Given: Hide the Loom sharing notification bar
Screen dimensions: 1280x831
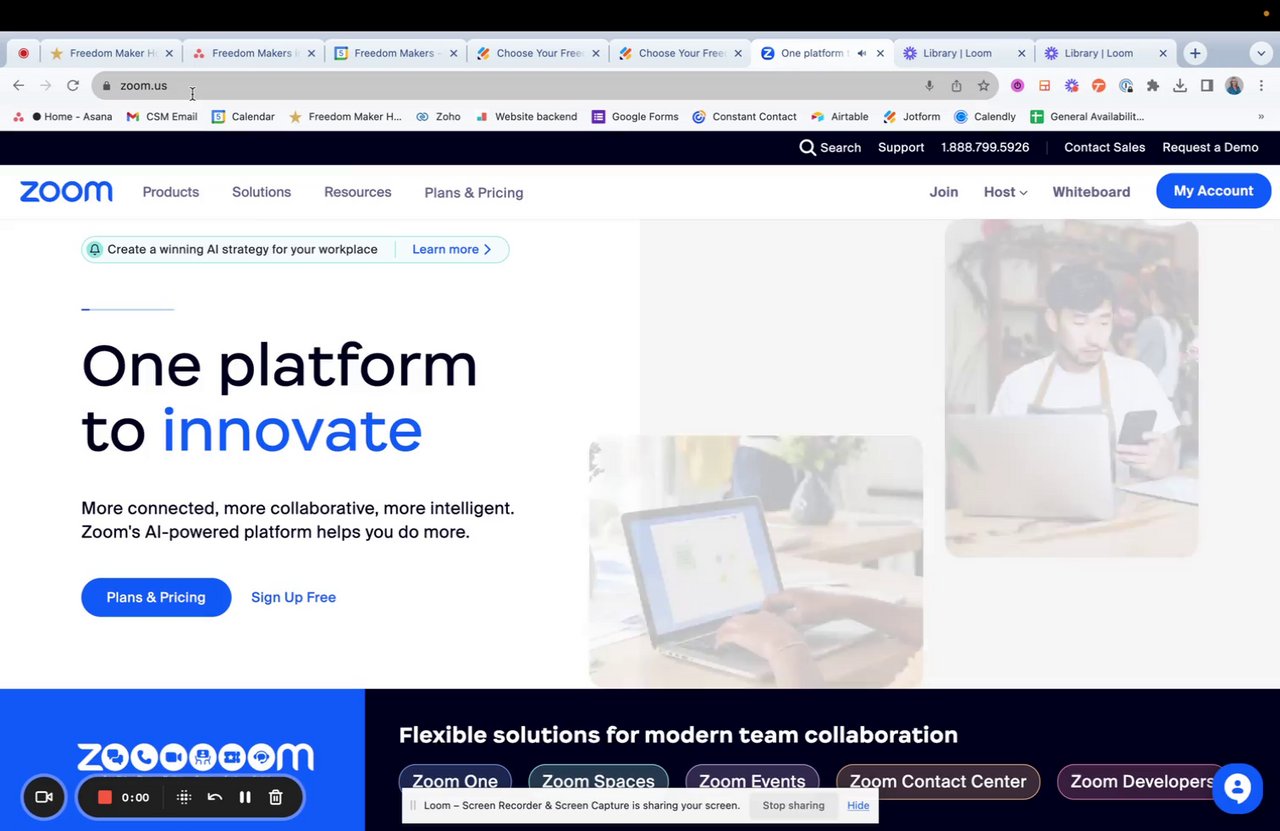Looking at the screenshot, I should [858, 805].
